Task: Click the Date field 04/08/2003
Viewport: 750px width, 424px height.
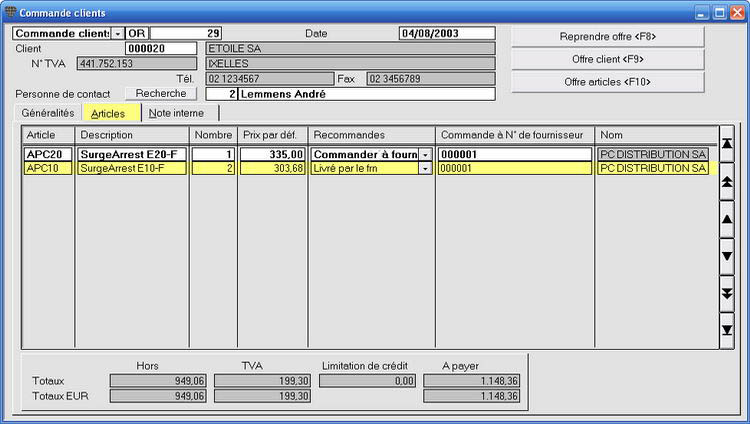Action: [447, 33]
